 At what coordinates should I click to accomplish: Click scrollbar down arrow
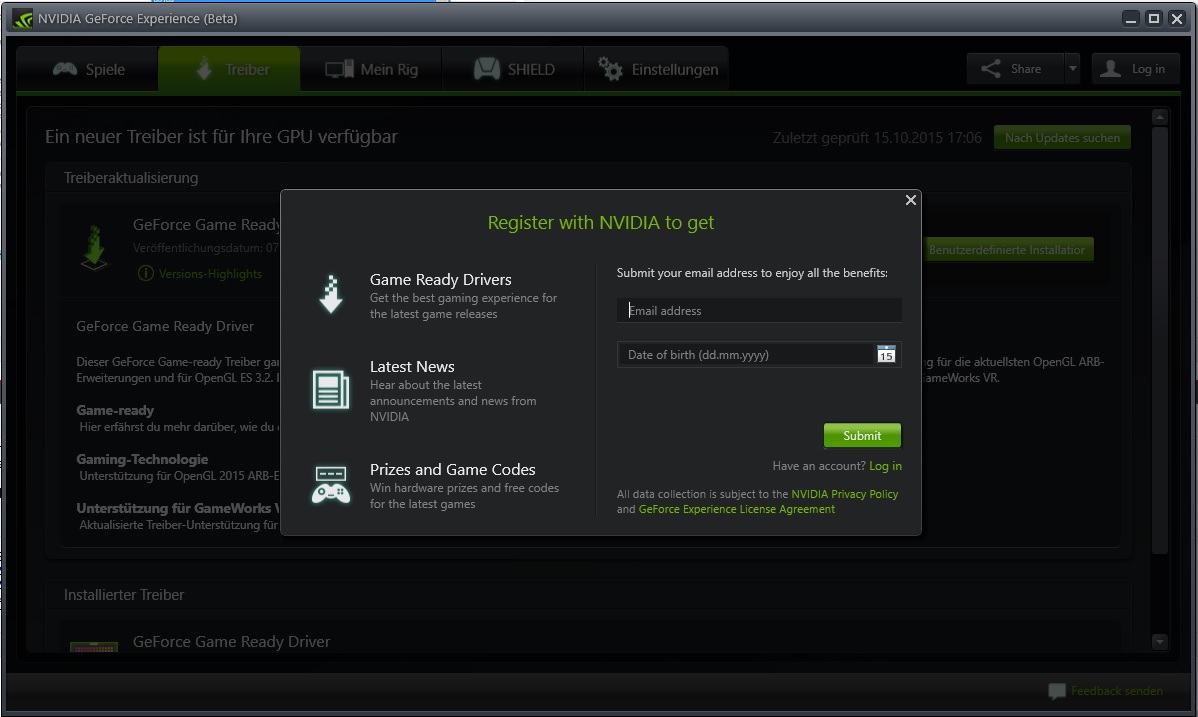point(1160,642)
